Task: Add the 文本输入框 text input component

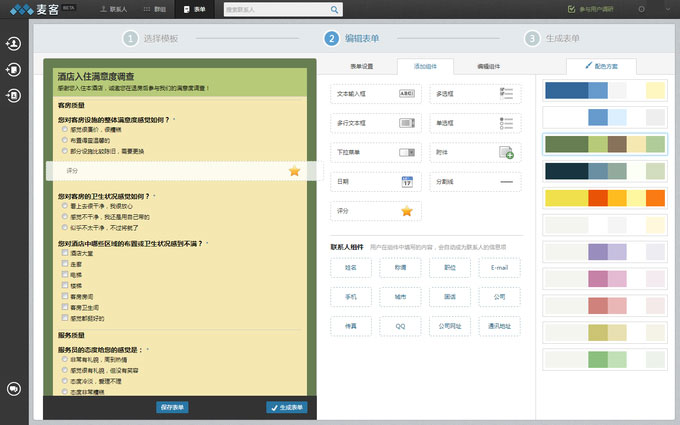Action: click(375, 93)
